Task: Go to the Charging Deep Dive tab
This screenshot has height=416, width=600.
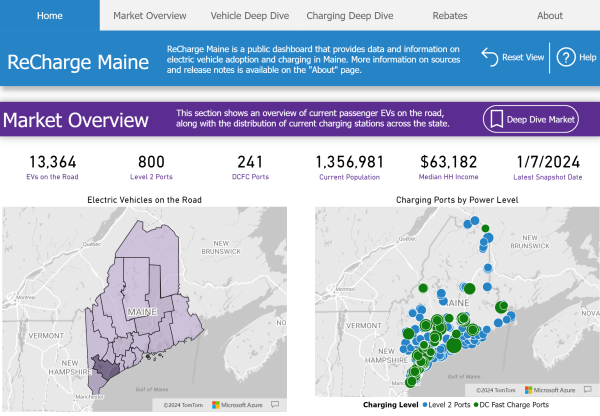Action: 350,15
